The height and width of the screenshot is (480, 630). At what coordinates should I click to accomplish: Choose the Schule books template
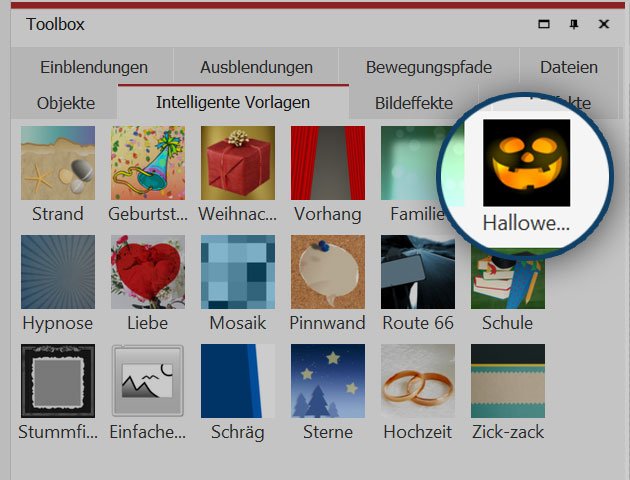[x=508, y=283]
